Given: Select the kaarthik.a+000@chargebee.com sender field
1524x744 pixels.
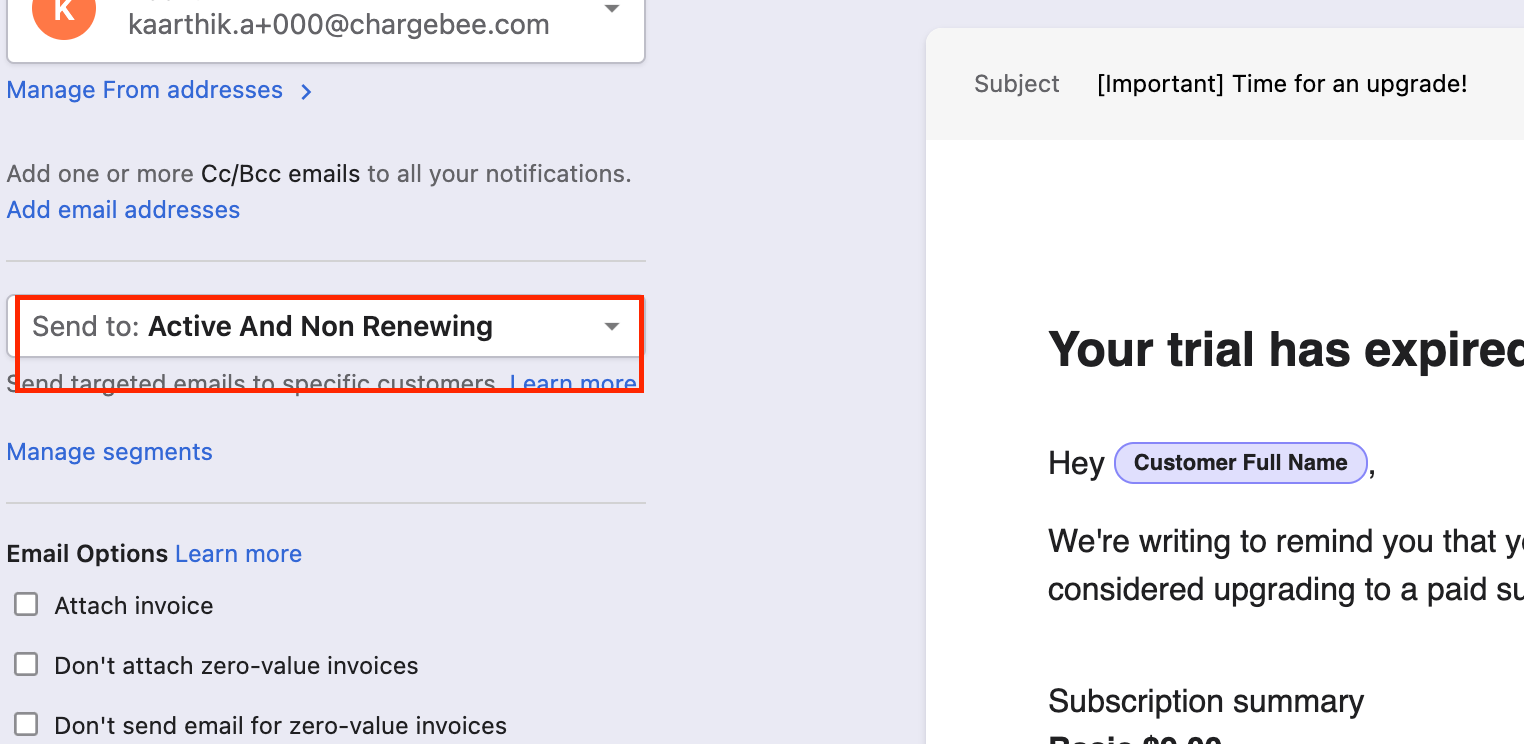Looking at the screenshot, I should click(x=338, y=25).
